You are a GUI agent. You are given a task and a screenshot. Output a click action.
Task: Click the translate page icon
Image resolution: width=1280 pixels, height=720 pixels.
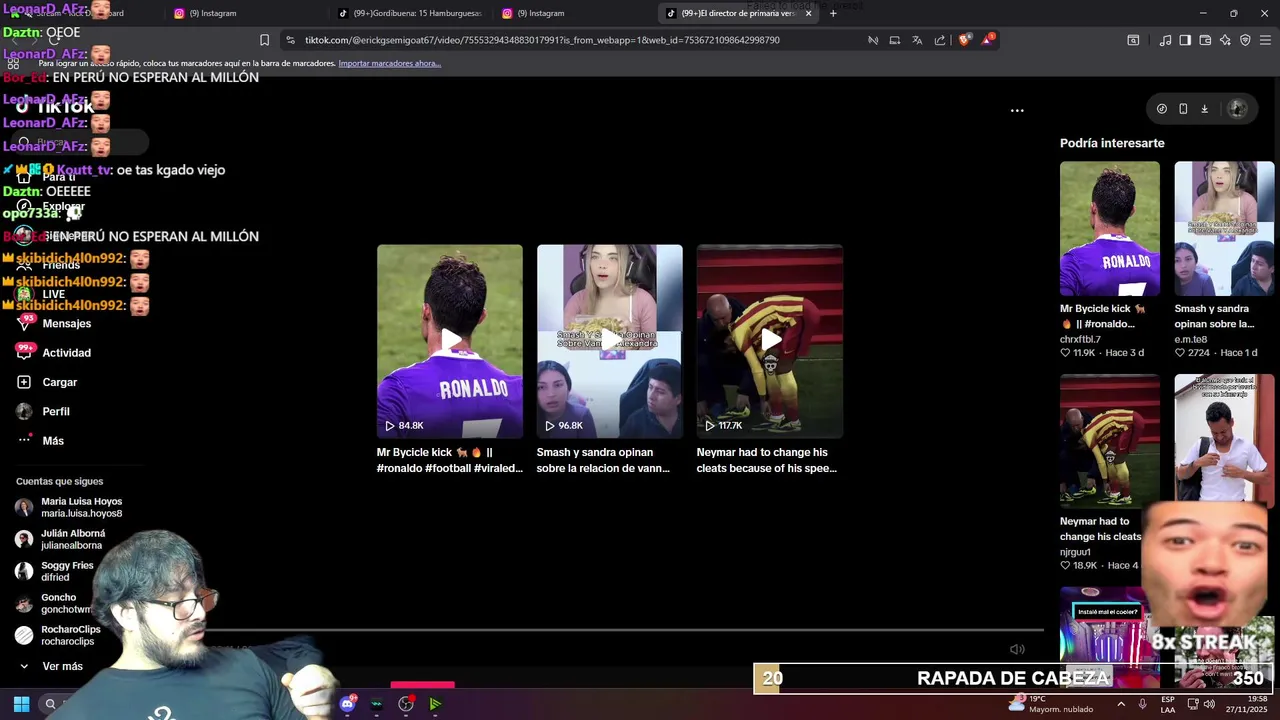(x=917, y=40)
